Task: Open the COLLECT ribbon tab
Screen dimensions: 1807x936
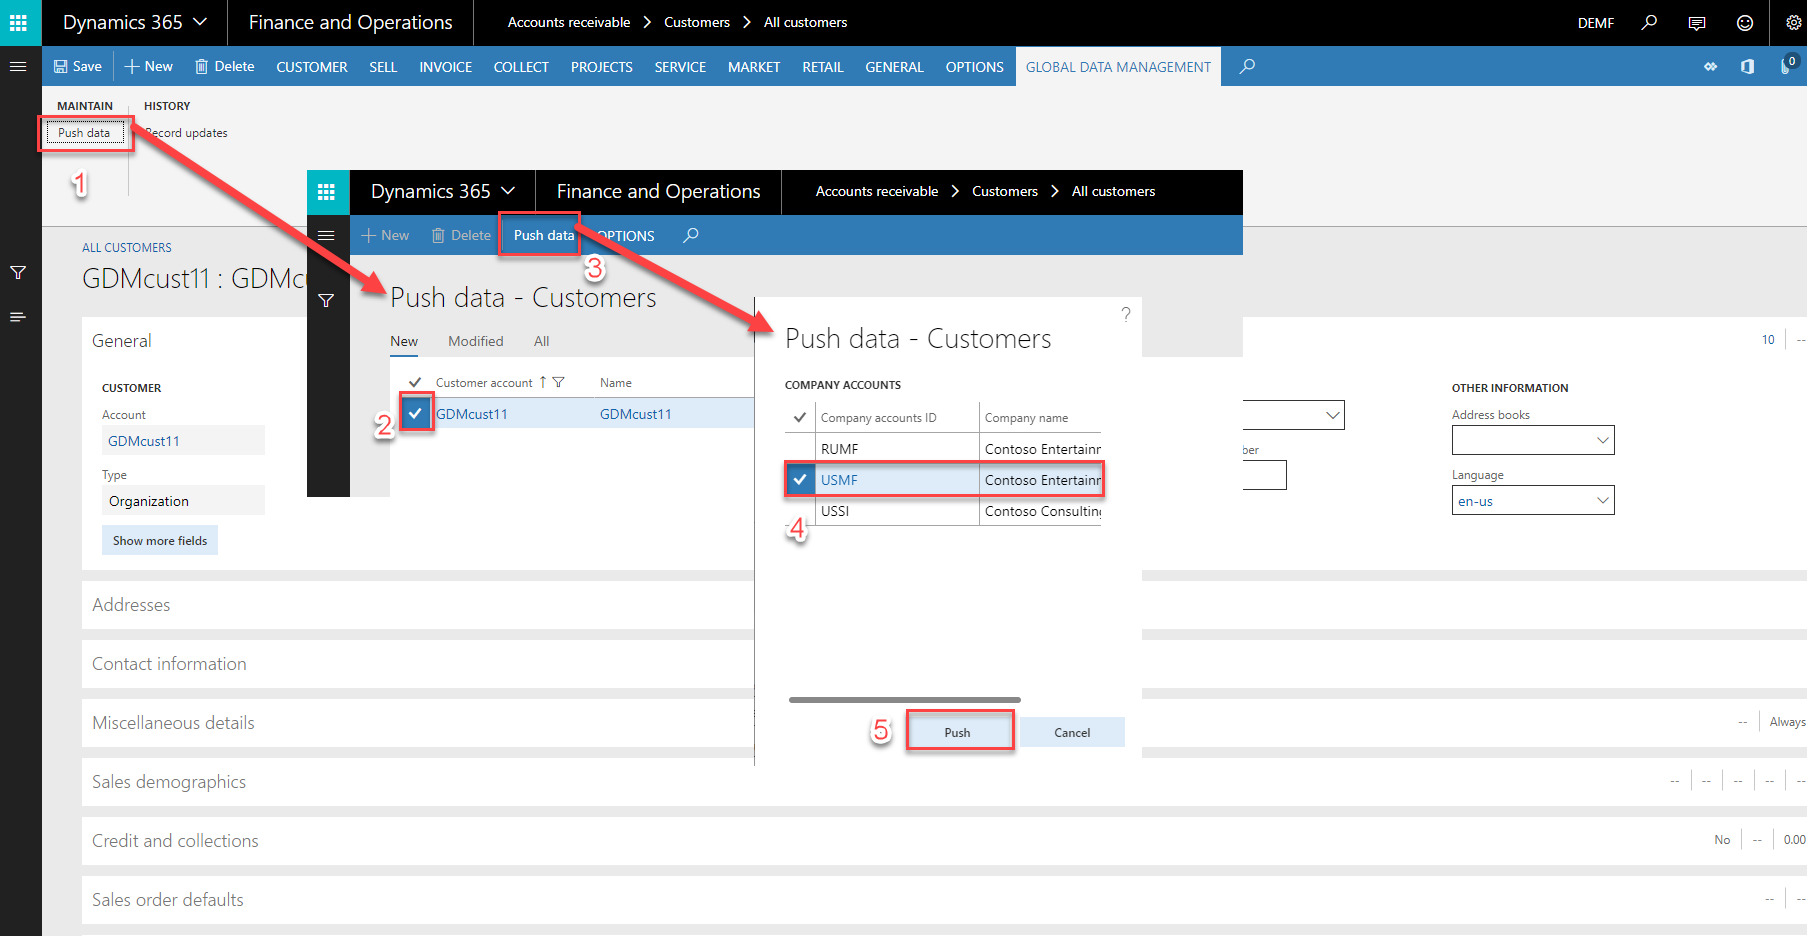Action: [x=520, y=67]
